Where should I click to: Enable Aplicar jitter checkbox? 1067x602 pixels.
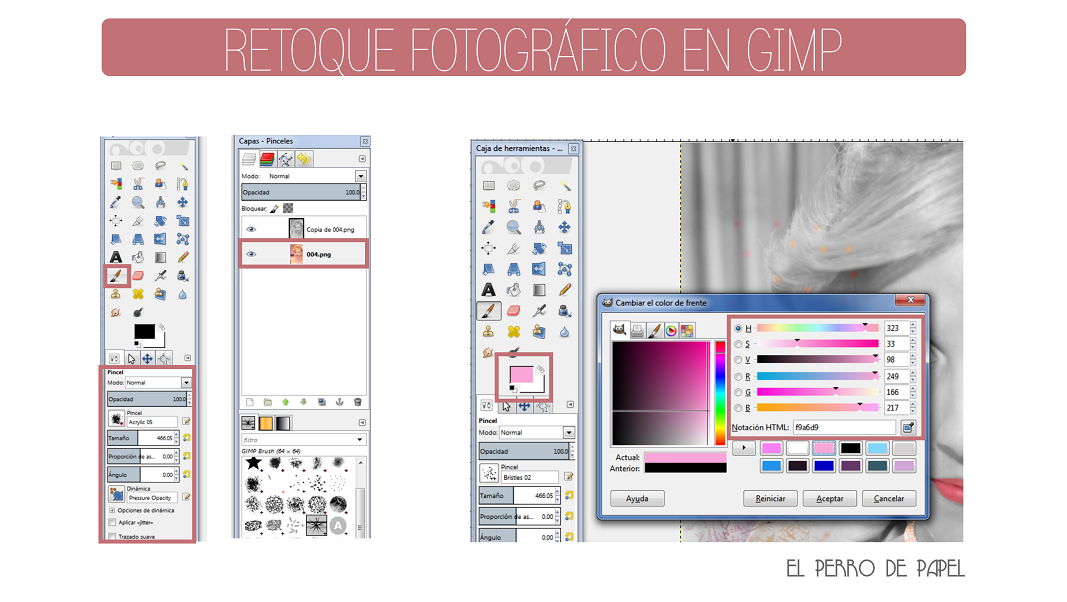pyautogui.click(x=112, y=522)
